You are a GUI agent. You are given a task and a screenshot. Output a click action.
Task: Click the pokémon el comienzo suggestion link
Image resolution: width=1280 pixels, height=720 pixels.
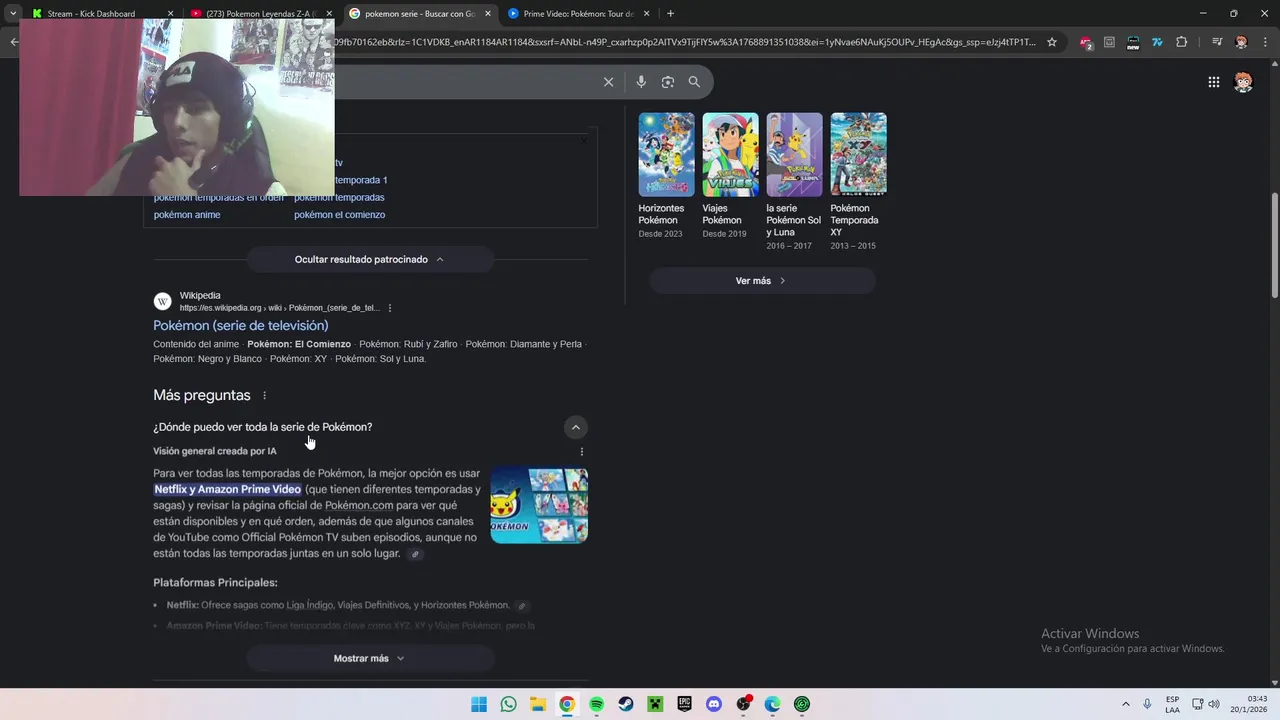click(x=339, y=215)
